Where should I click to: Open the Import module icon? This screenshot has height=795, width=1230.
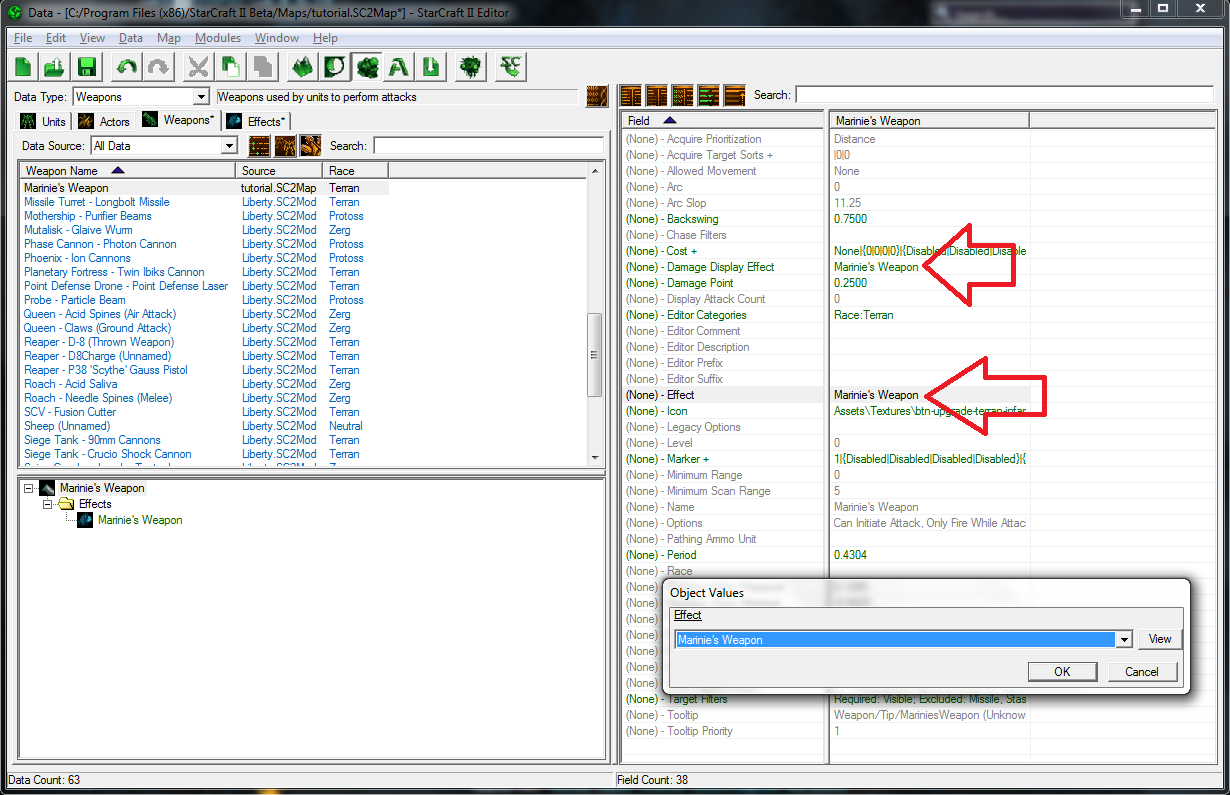(x=430, y=67)
